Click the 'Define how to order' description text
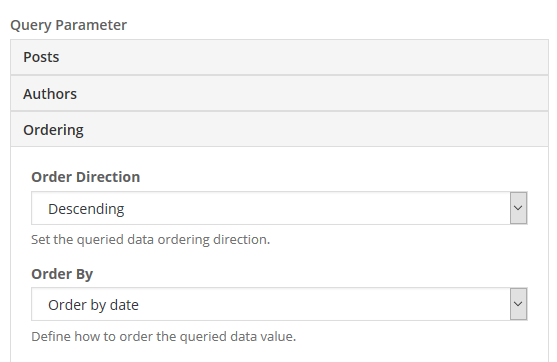Viewport: 557px width, 362px height. pyautogui.click(x=163, y=336)
